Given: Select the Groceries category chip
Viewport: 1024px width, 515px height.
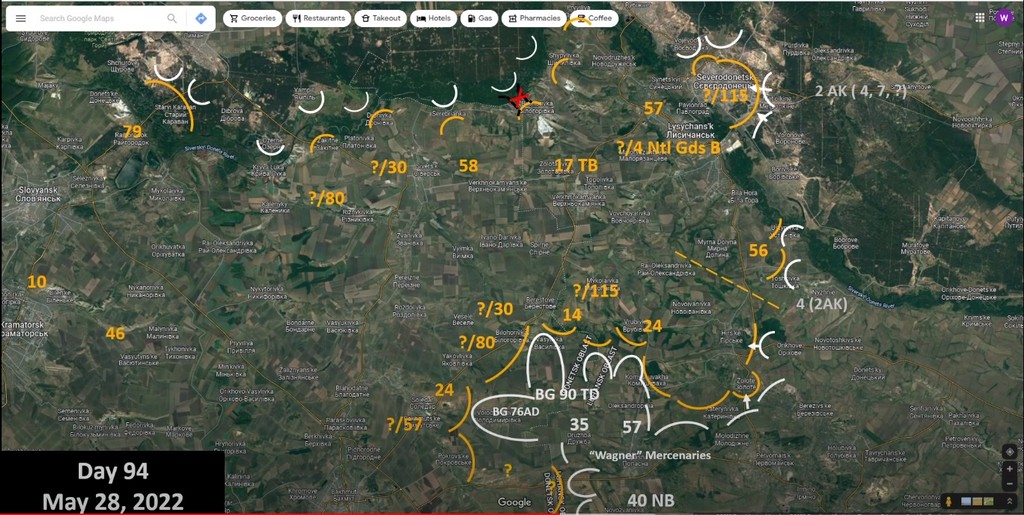Looking at the screenshot, I should click(x=252, y=18).
